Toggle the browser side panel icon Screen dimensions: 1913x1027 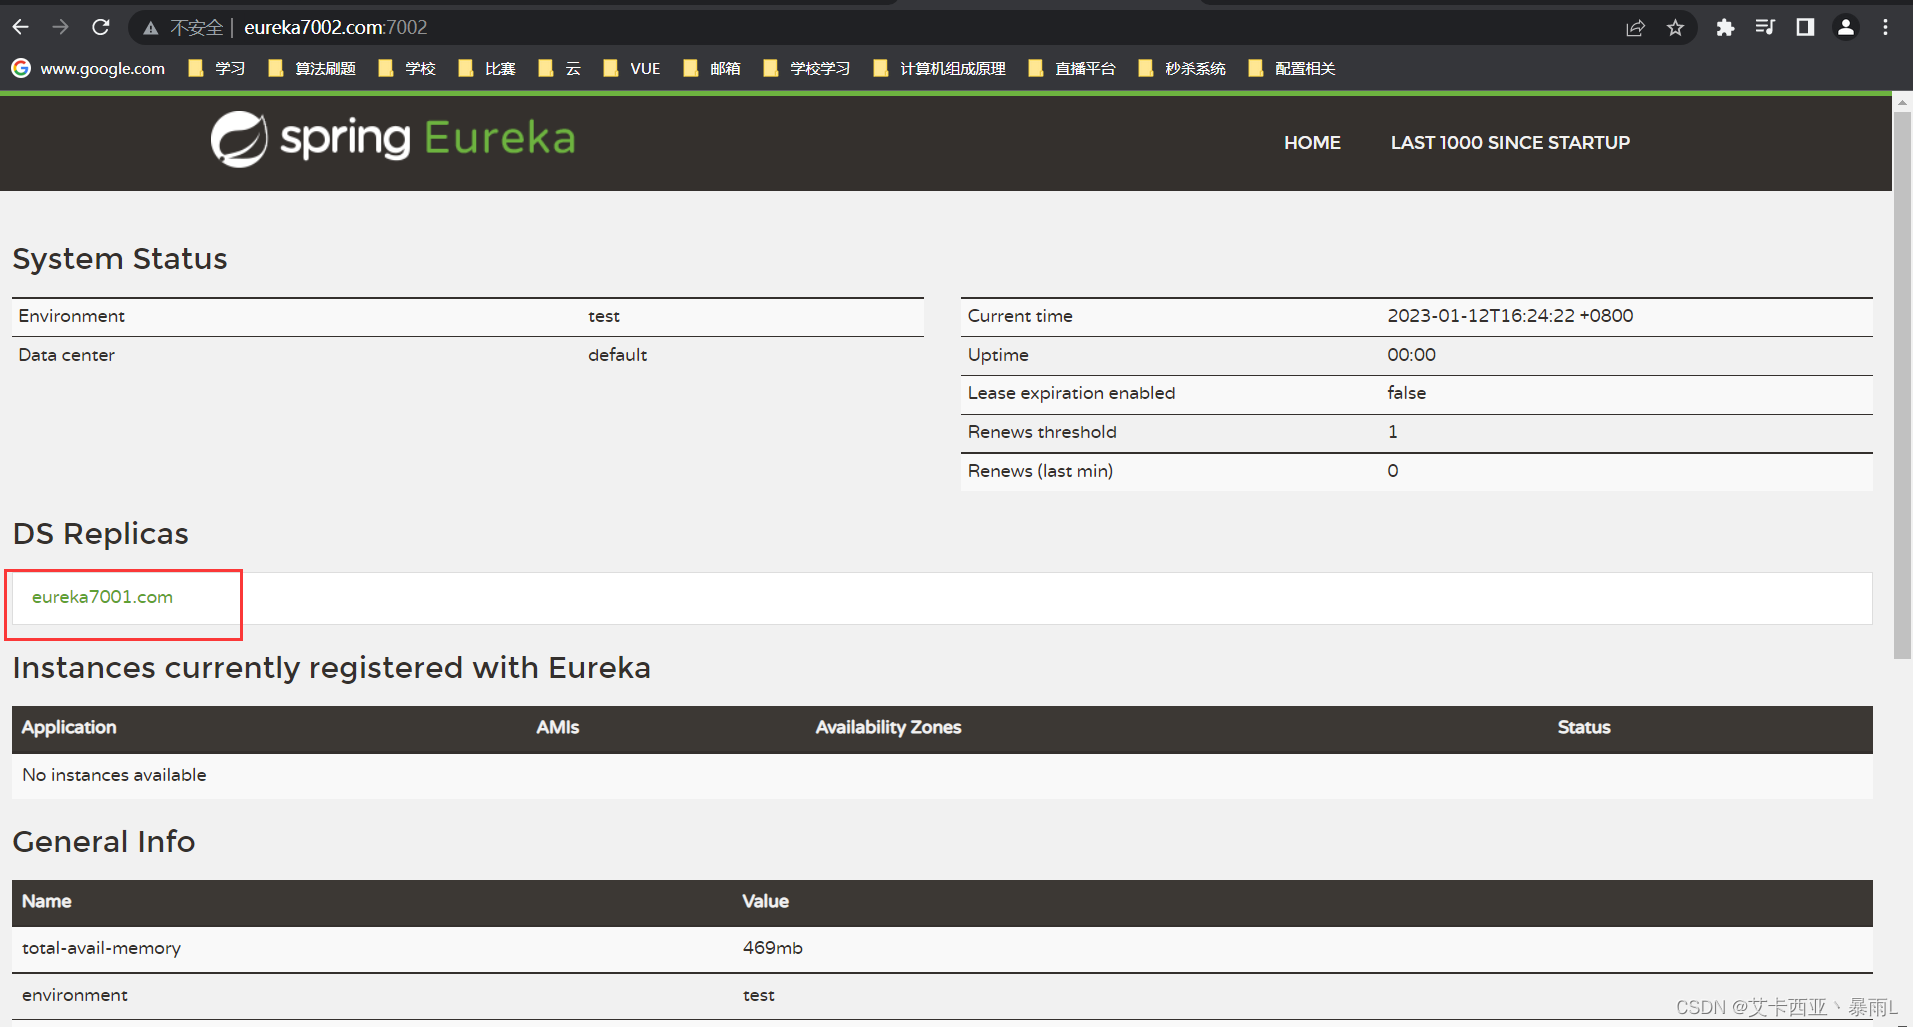[1805, 28]
